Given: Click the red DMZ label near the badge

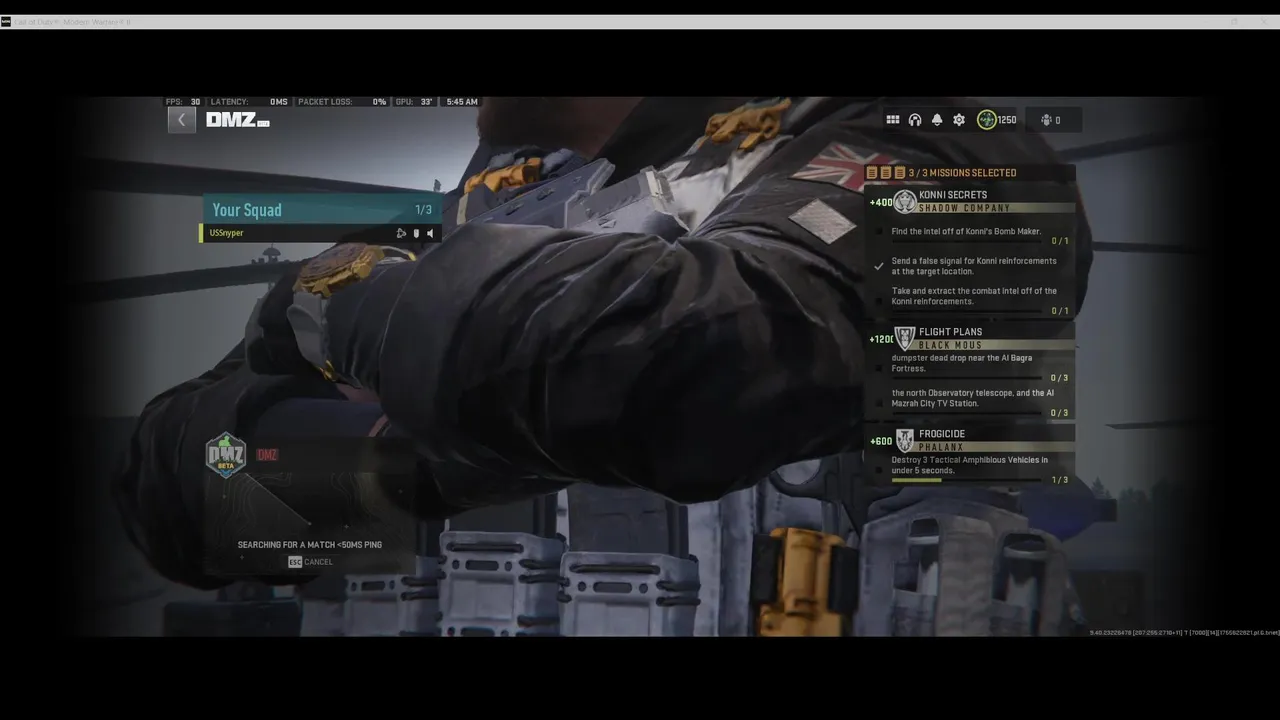Looking at the screenshot, I should [x=267, y=455].
